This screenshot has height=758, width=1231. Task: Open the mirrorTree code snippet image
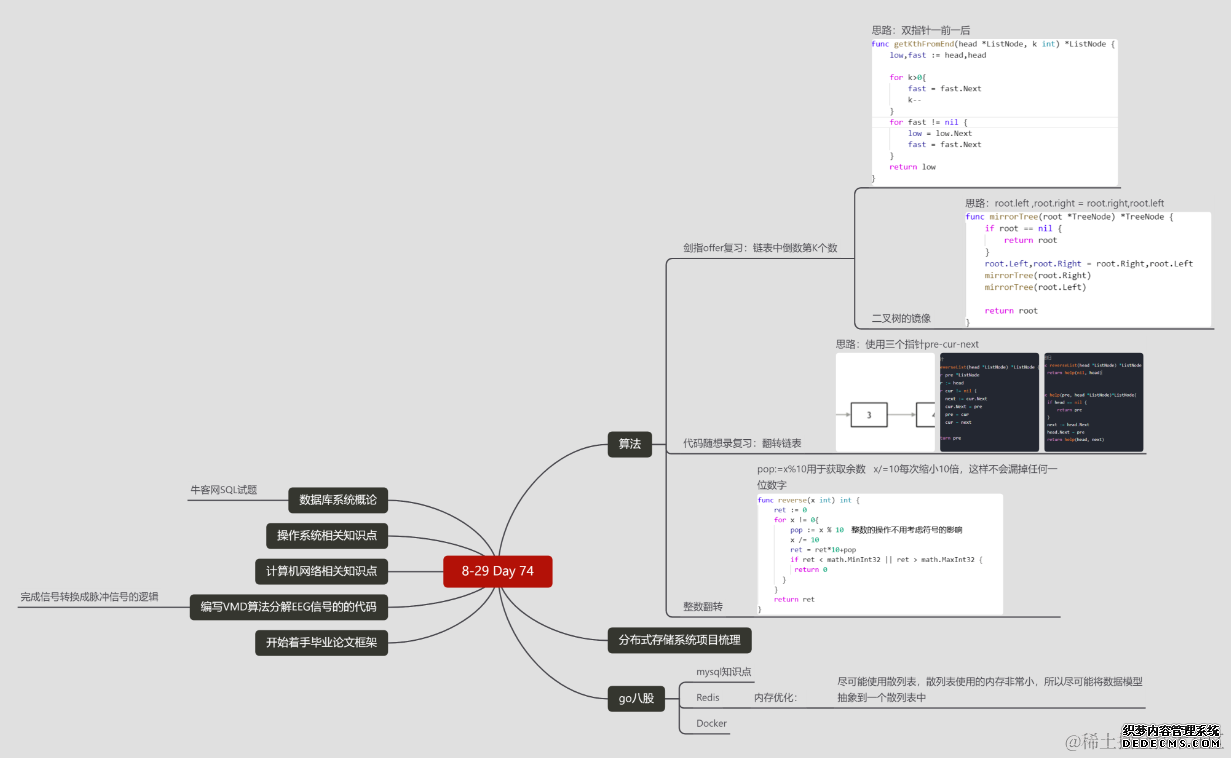coord(1087,268)
